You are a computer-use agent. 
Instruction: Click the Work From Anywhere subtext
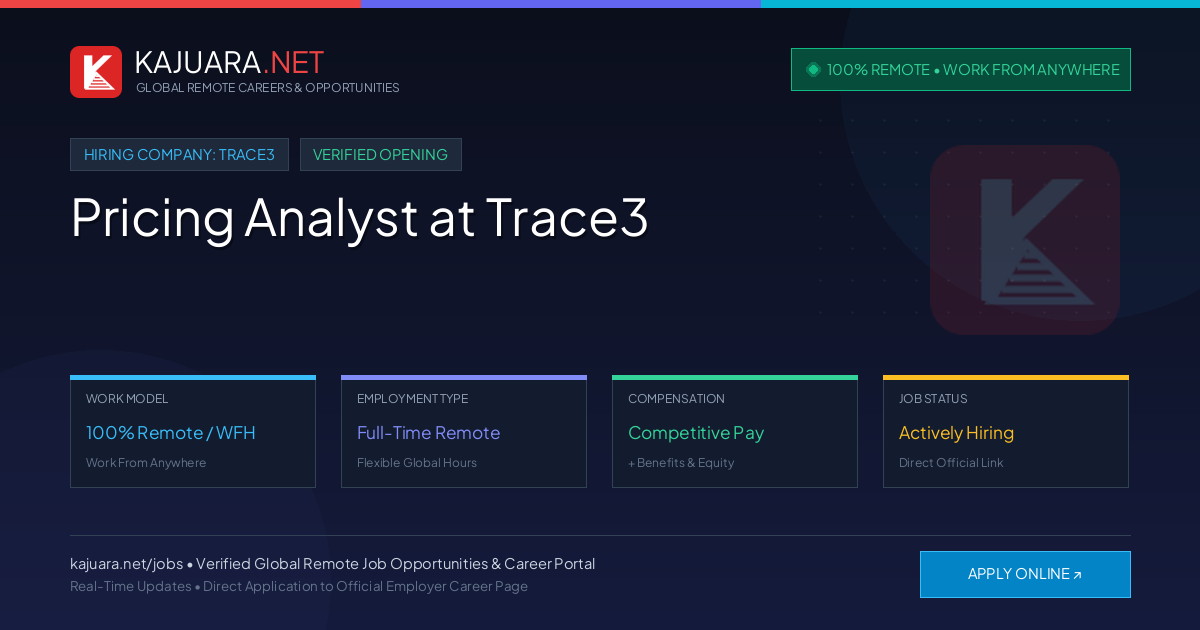pos(146,463)
